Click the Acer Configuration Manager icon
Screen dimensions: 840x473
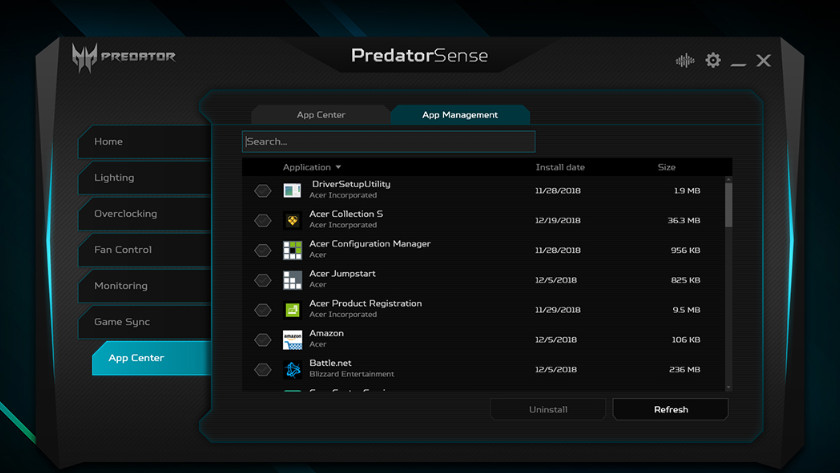coord(292,250)
